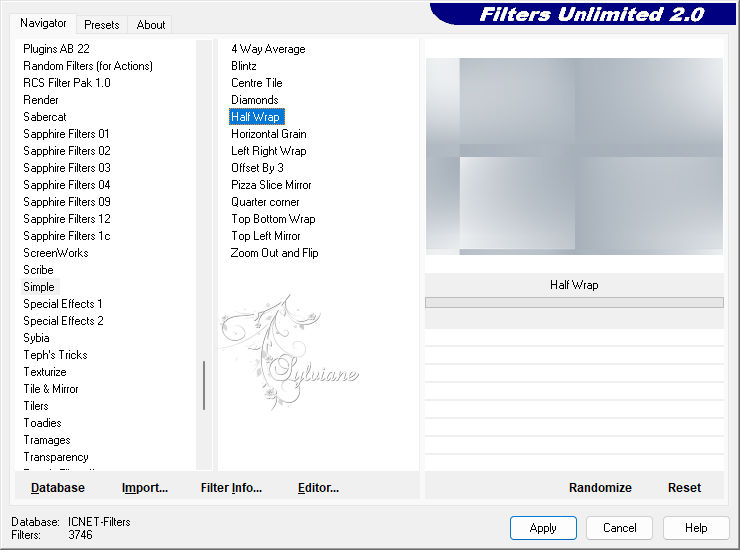This screenshot has height=550, width=740.
Task: Select the Scribe category
Action: tap(38, 270)
